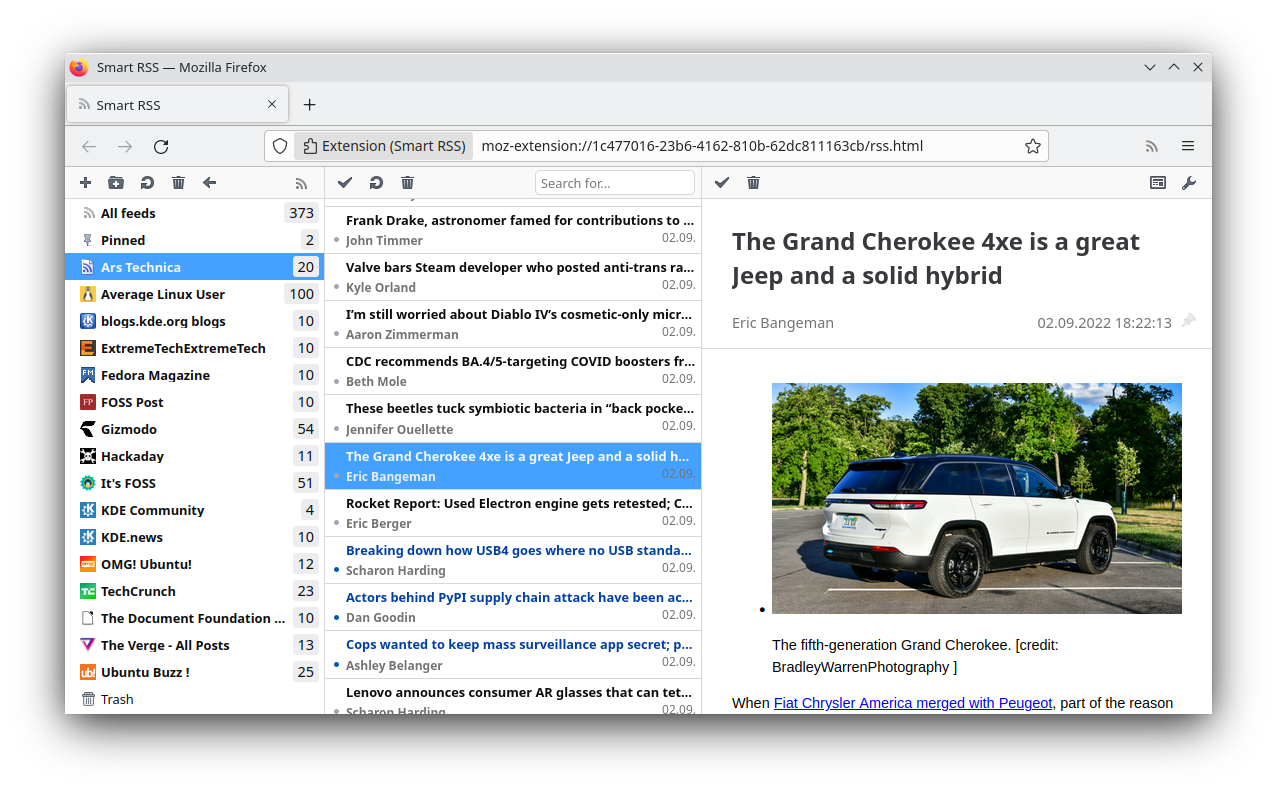Screen dimensions: 1277x791
Task: Open Smart RSS options wrench icon
Action: click(1189, 183)
